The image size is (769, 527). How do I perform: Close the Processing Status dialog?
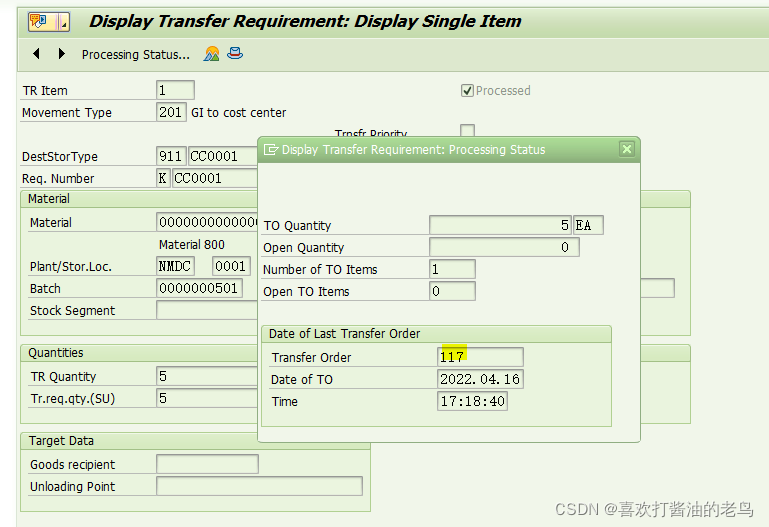(x=626, y=149)
